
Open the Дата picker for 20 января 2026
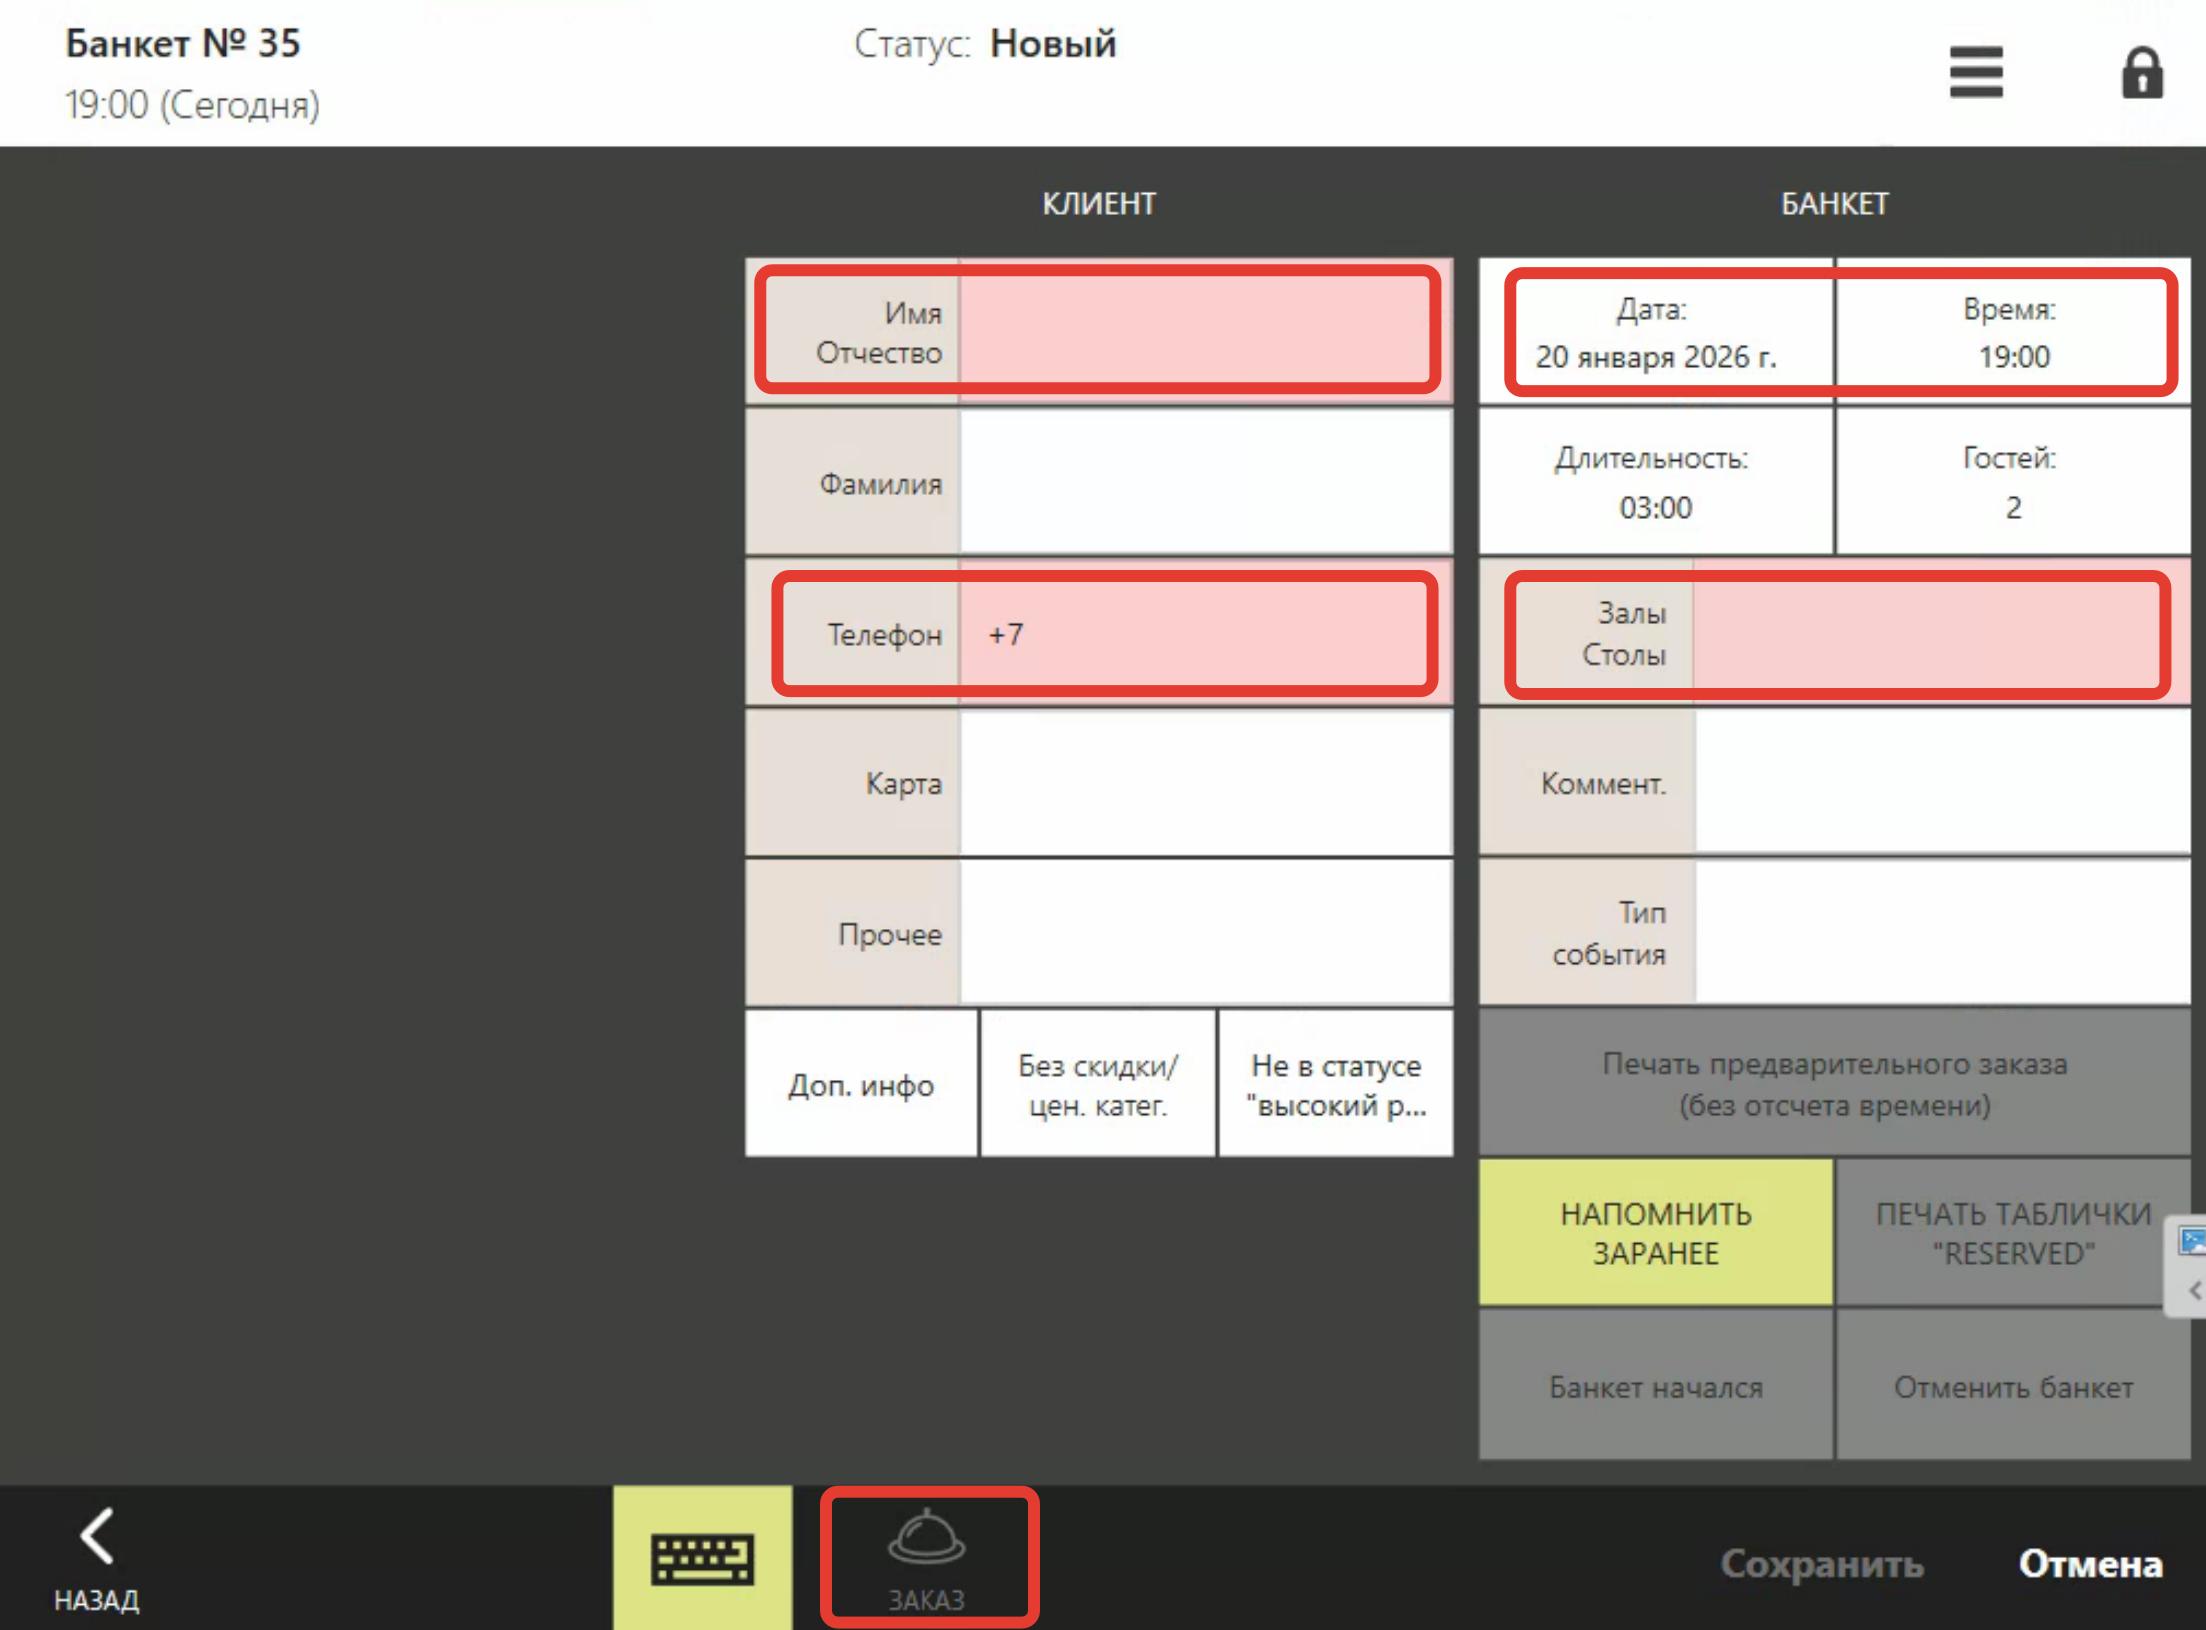(1656, 333)
